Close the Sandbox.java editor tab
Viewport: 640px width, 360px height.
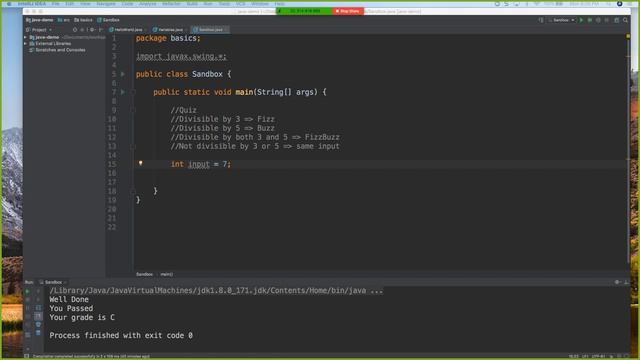point(226,30)
